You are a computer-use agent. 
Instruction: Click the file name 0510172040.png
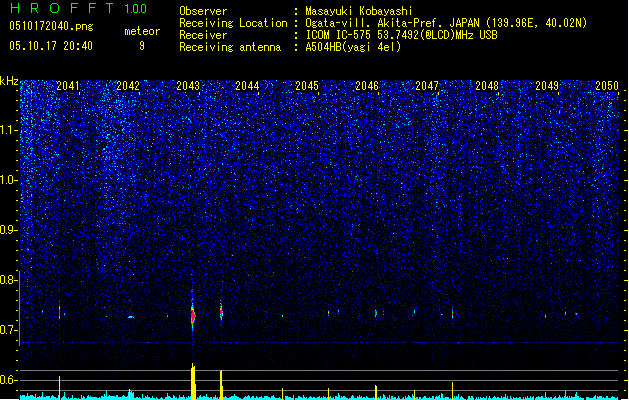point(51,26)
